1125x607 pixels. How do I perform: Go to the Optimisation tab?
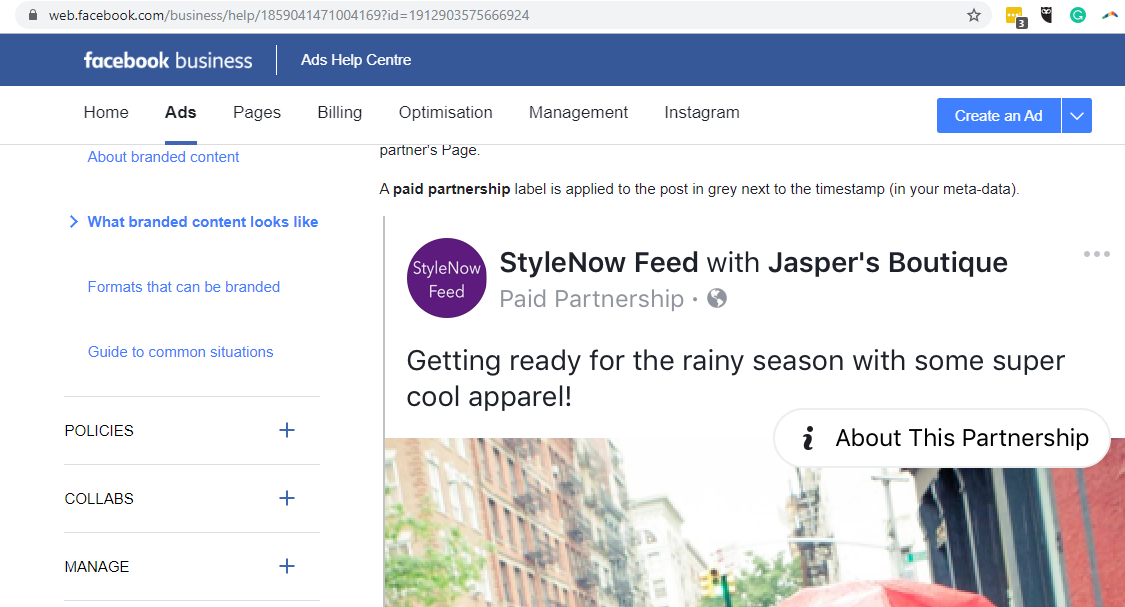click(445, 112)
